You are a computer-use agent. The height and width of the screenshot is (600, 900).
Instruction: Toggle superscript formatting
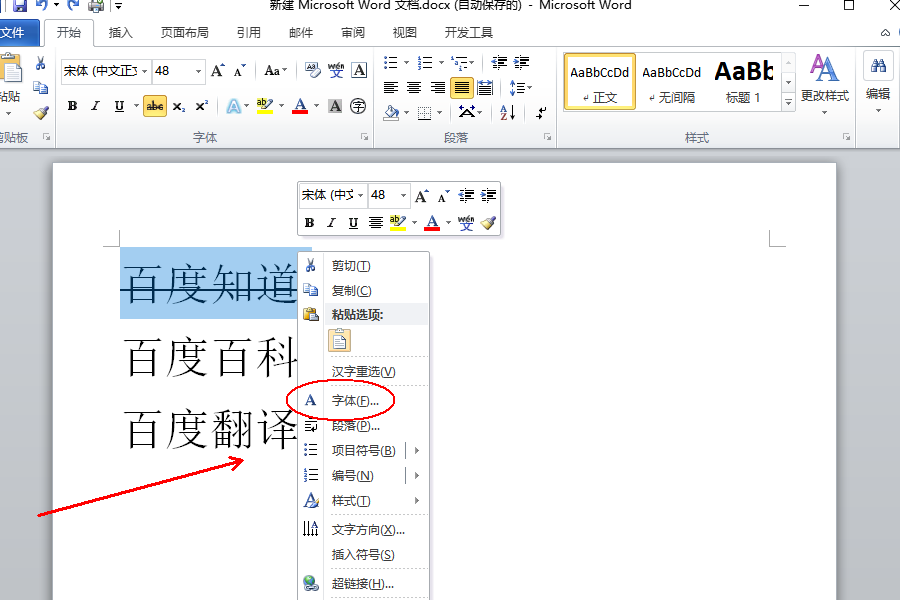[x=201, y=106]
